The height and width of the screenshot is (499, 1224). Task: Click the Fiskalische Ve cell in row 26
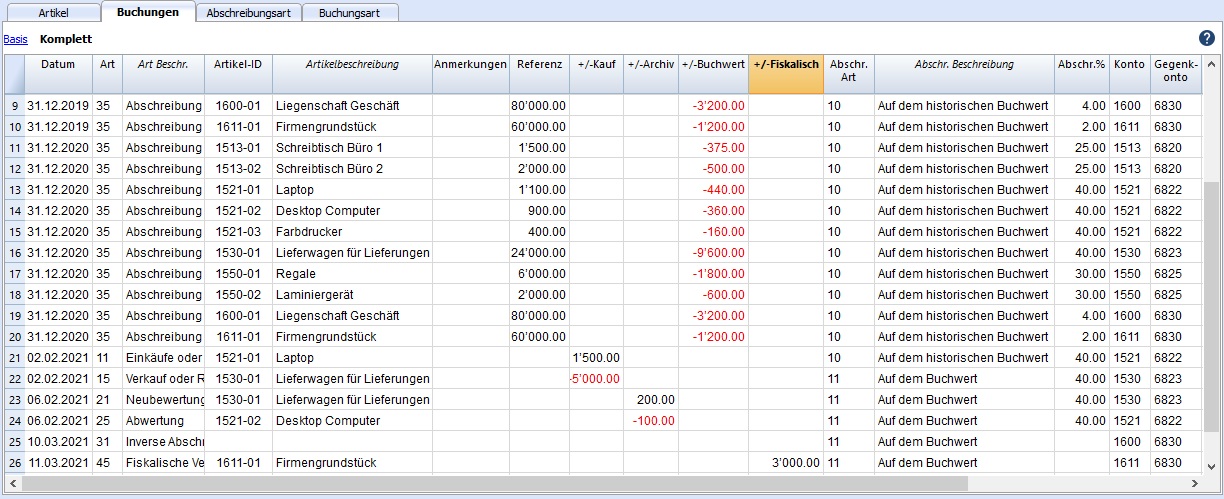164,462
